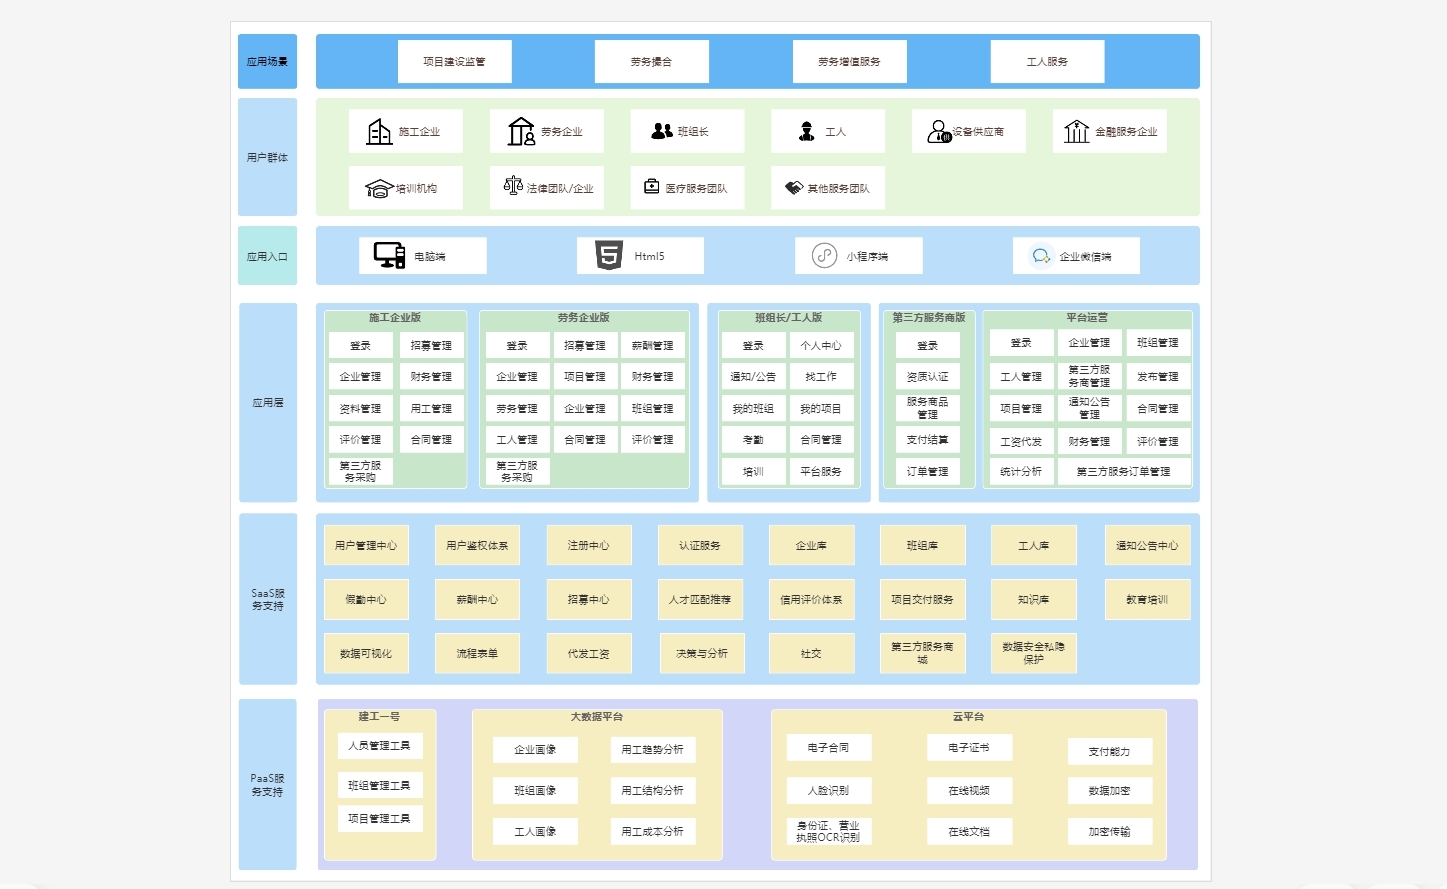Click 人员管理工具 under 建工一号
1447x889 pixels.
pos(380,745)
